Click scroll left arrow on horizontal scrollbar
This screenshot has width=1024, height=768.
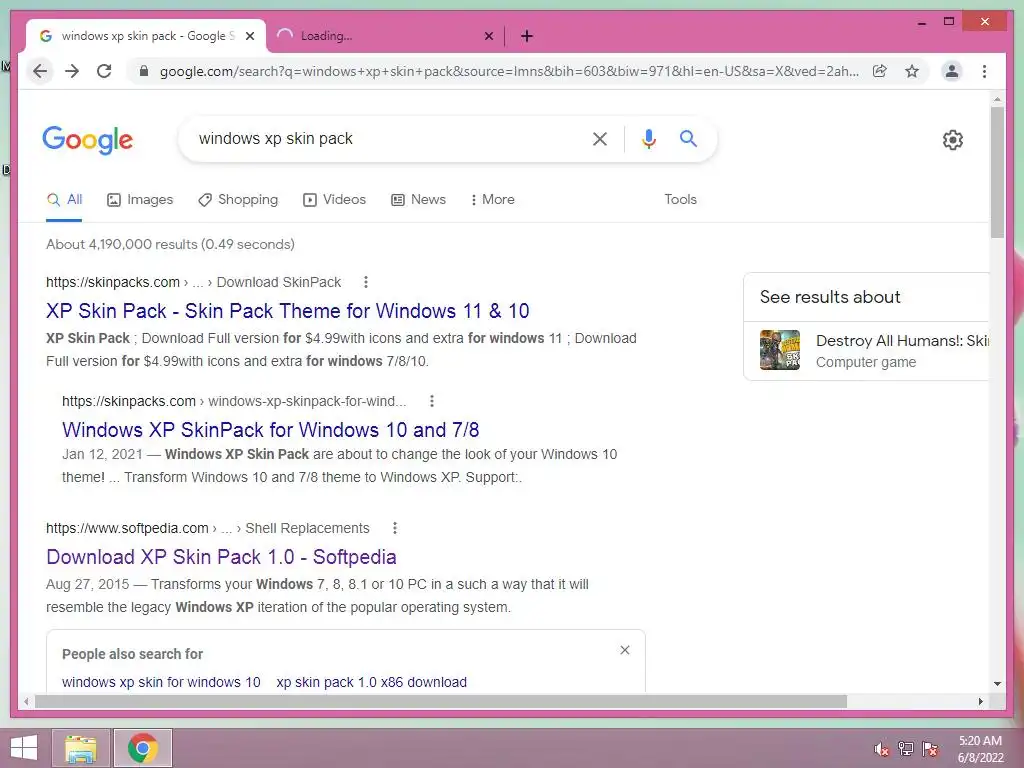pyautogui.click(x=25, y=701)
